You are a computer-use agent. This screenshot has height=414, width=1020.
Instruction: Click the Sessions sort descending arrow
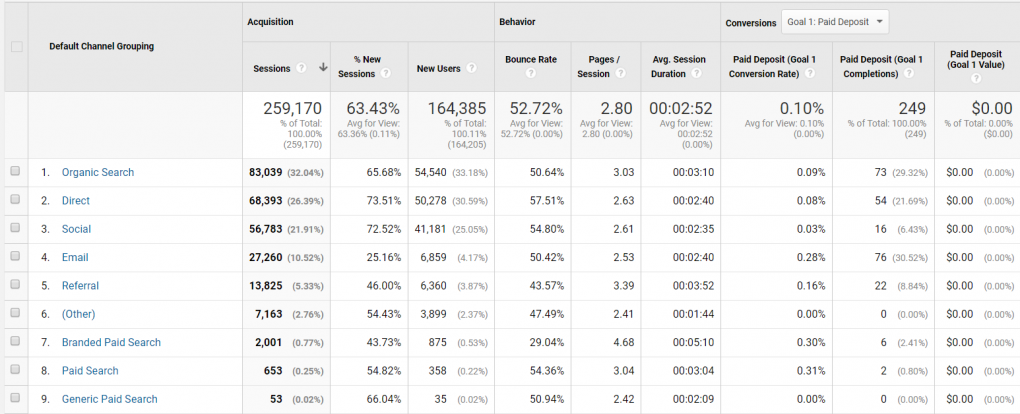point(322,68)
